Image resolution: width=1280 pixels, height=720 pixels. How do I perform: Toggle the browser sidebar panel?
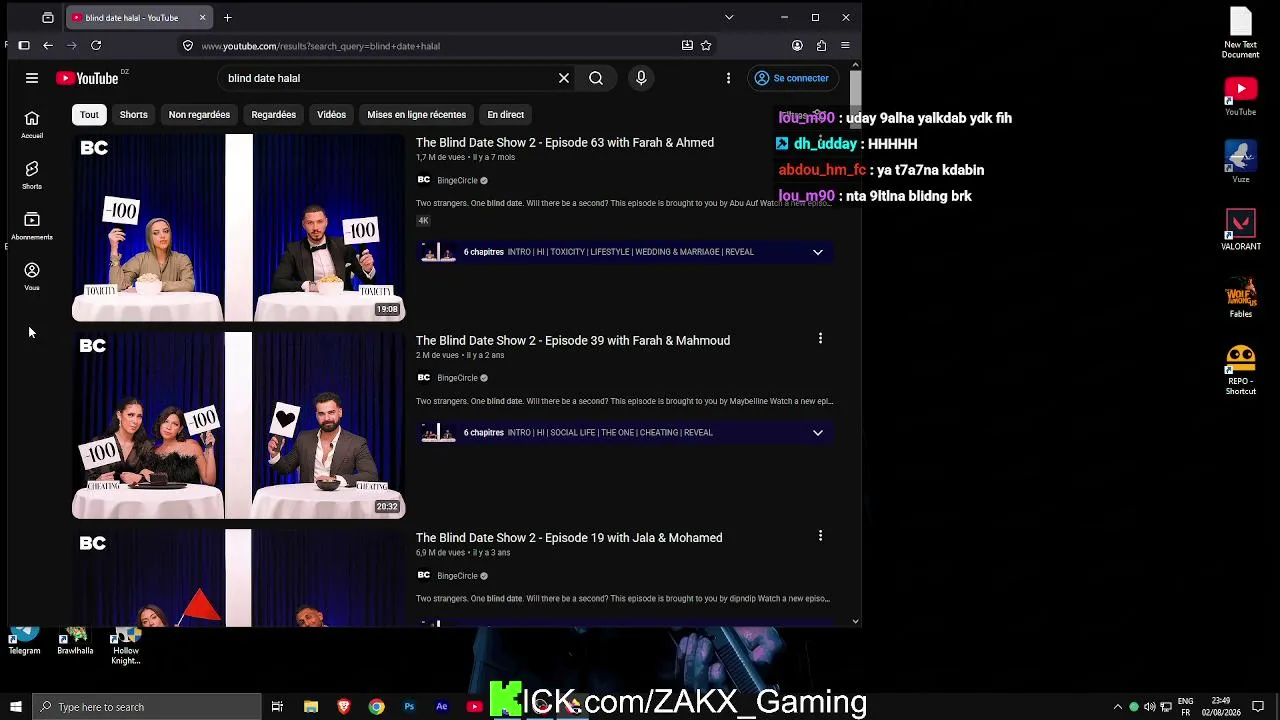pos(24,45)
